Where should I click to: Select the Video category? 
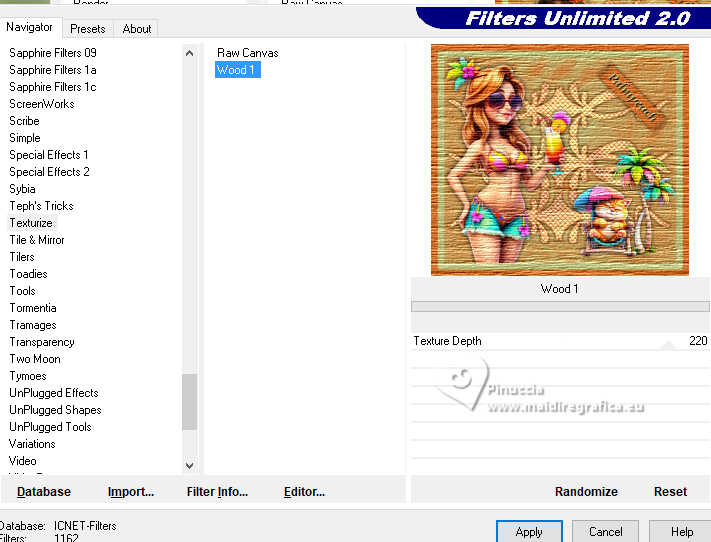22,461
